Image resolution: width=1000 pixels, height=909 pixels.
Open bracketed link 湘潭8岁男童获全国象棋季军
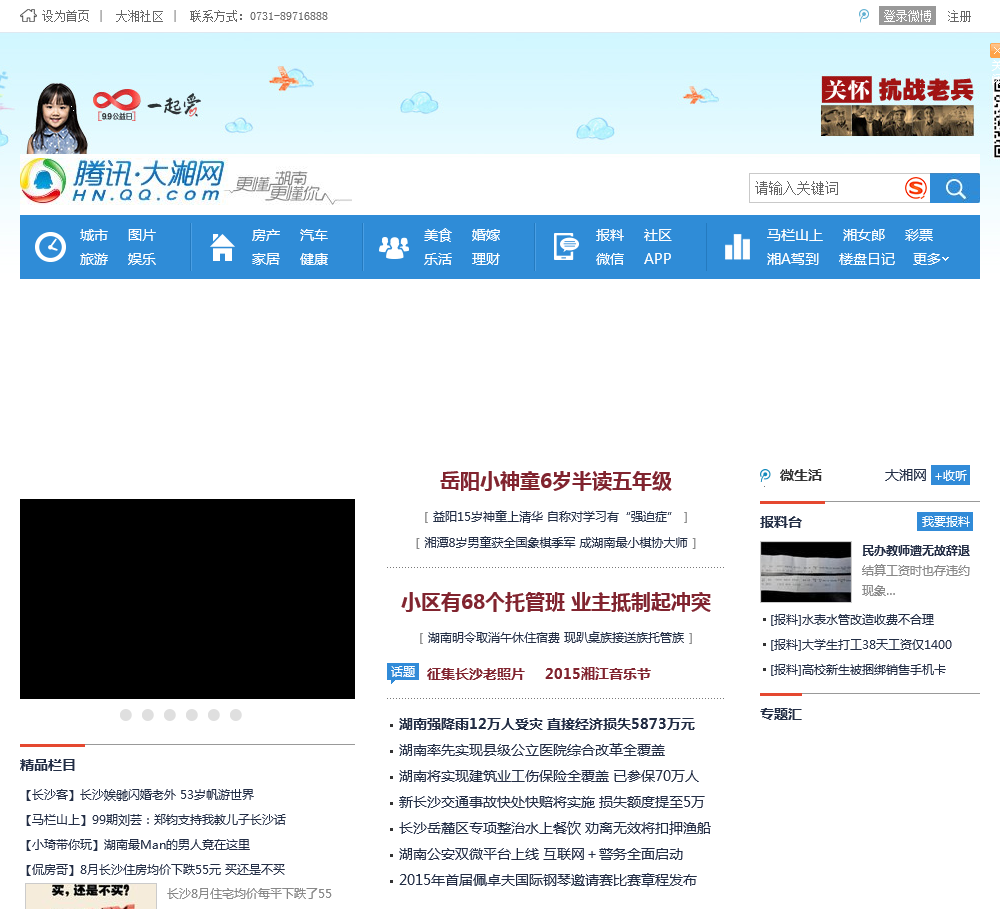tap(555, 543)
